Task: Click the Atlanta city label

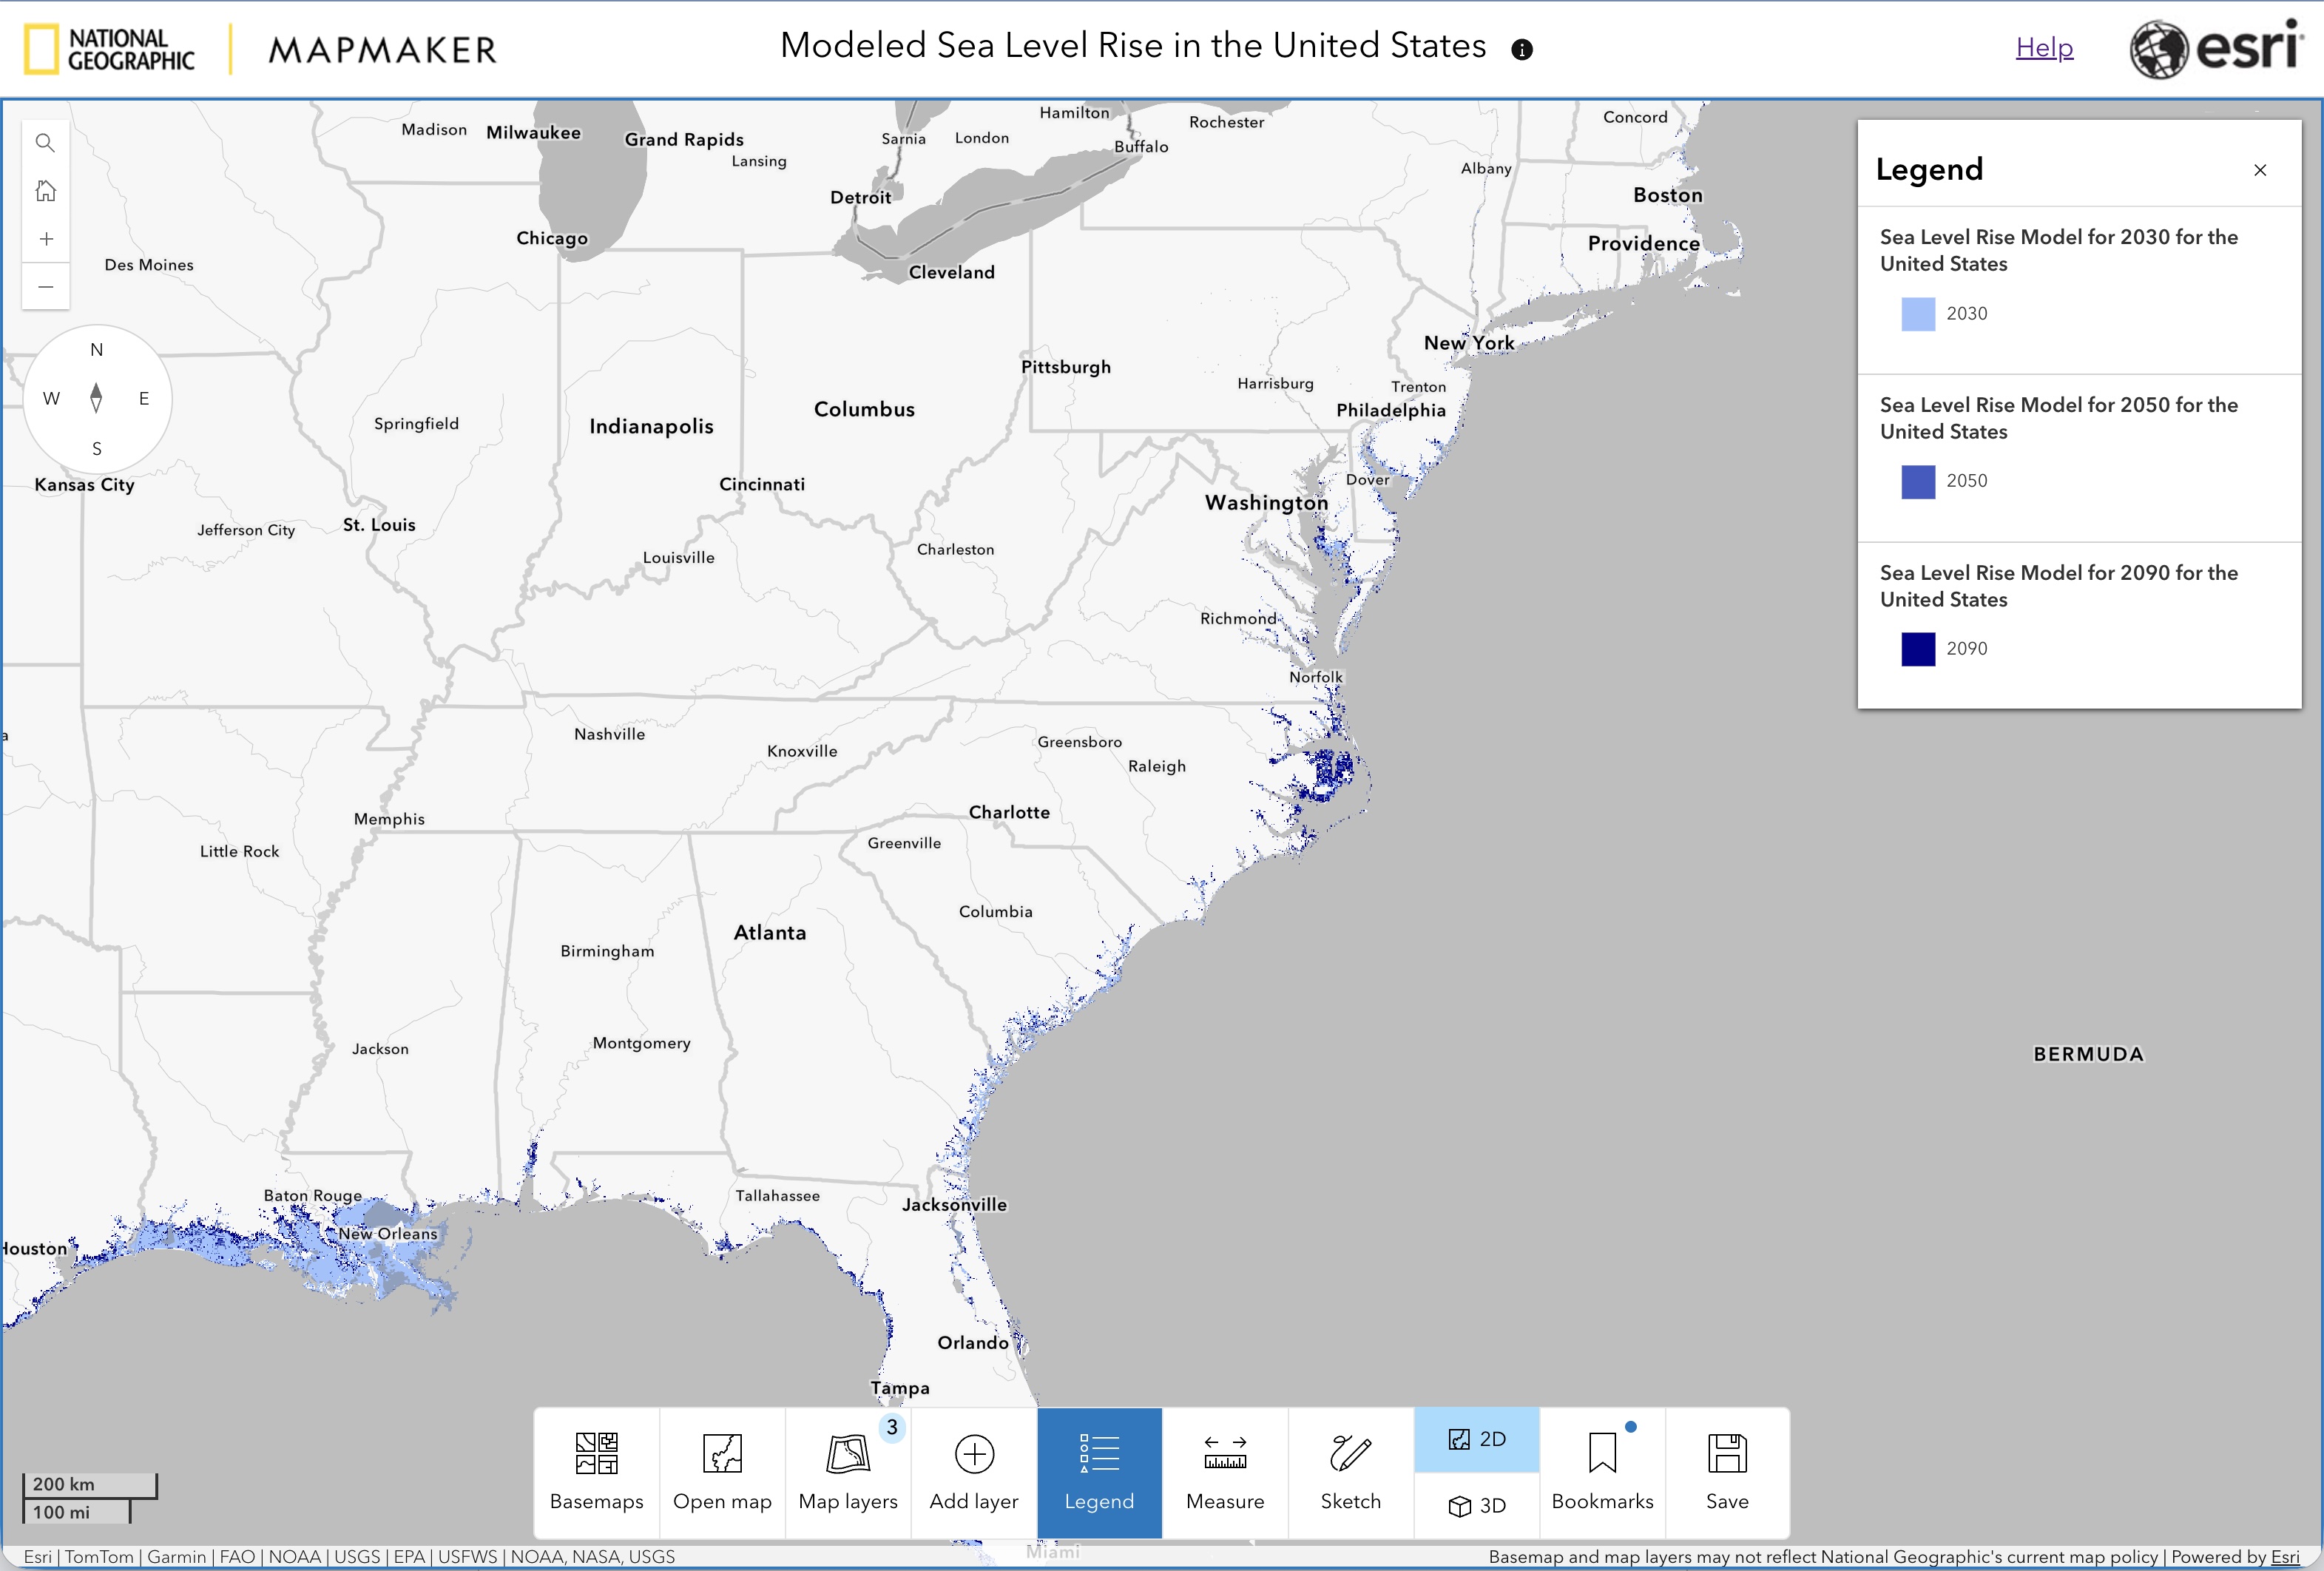Action: click(770, 932)
